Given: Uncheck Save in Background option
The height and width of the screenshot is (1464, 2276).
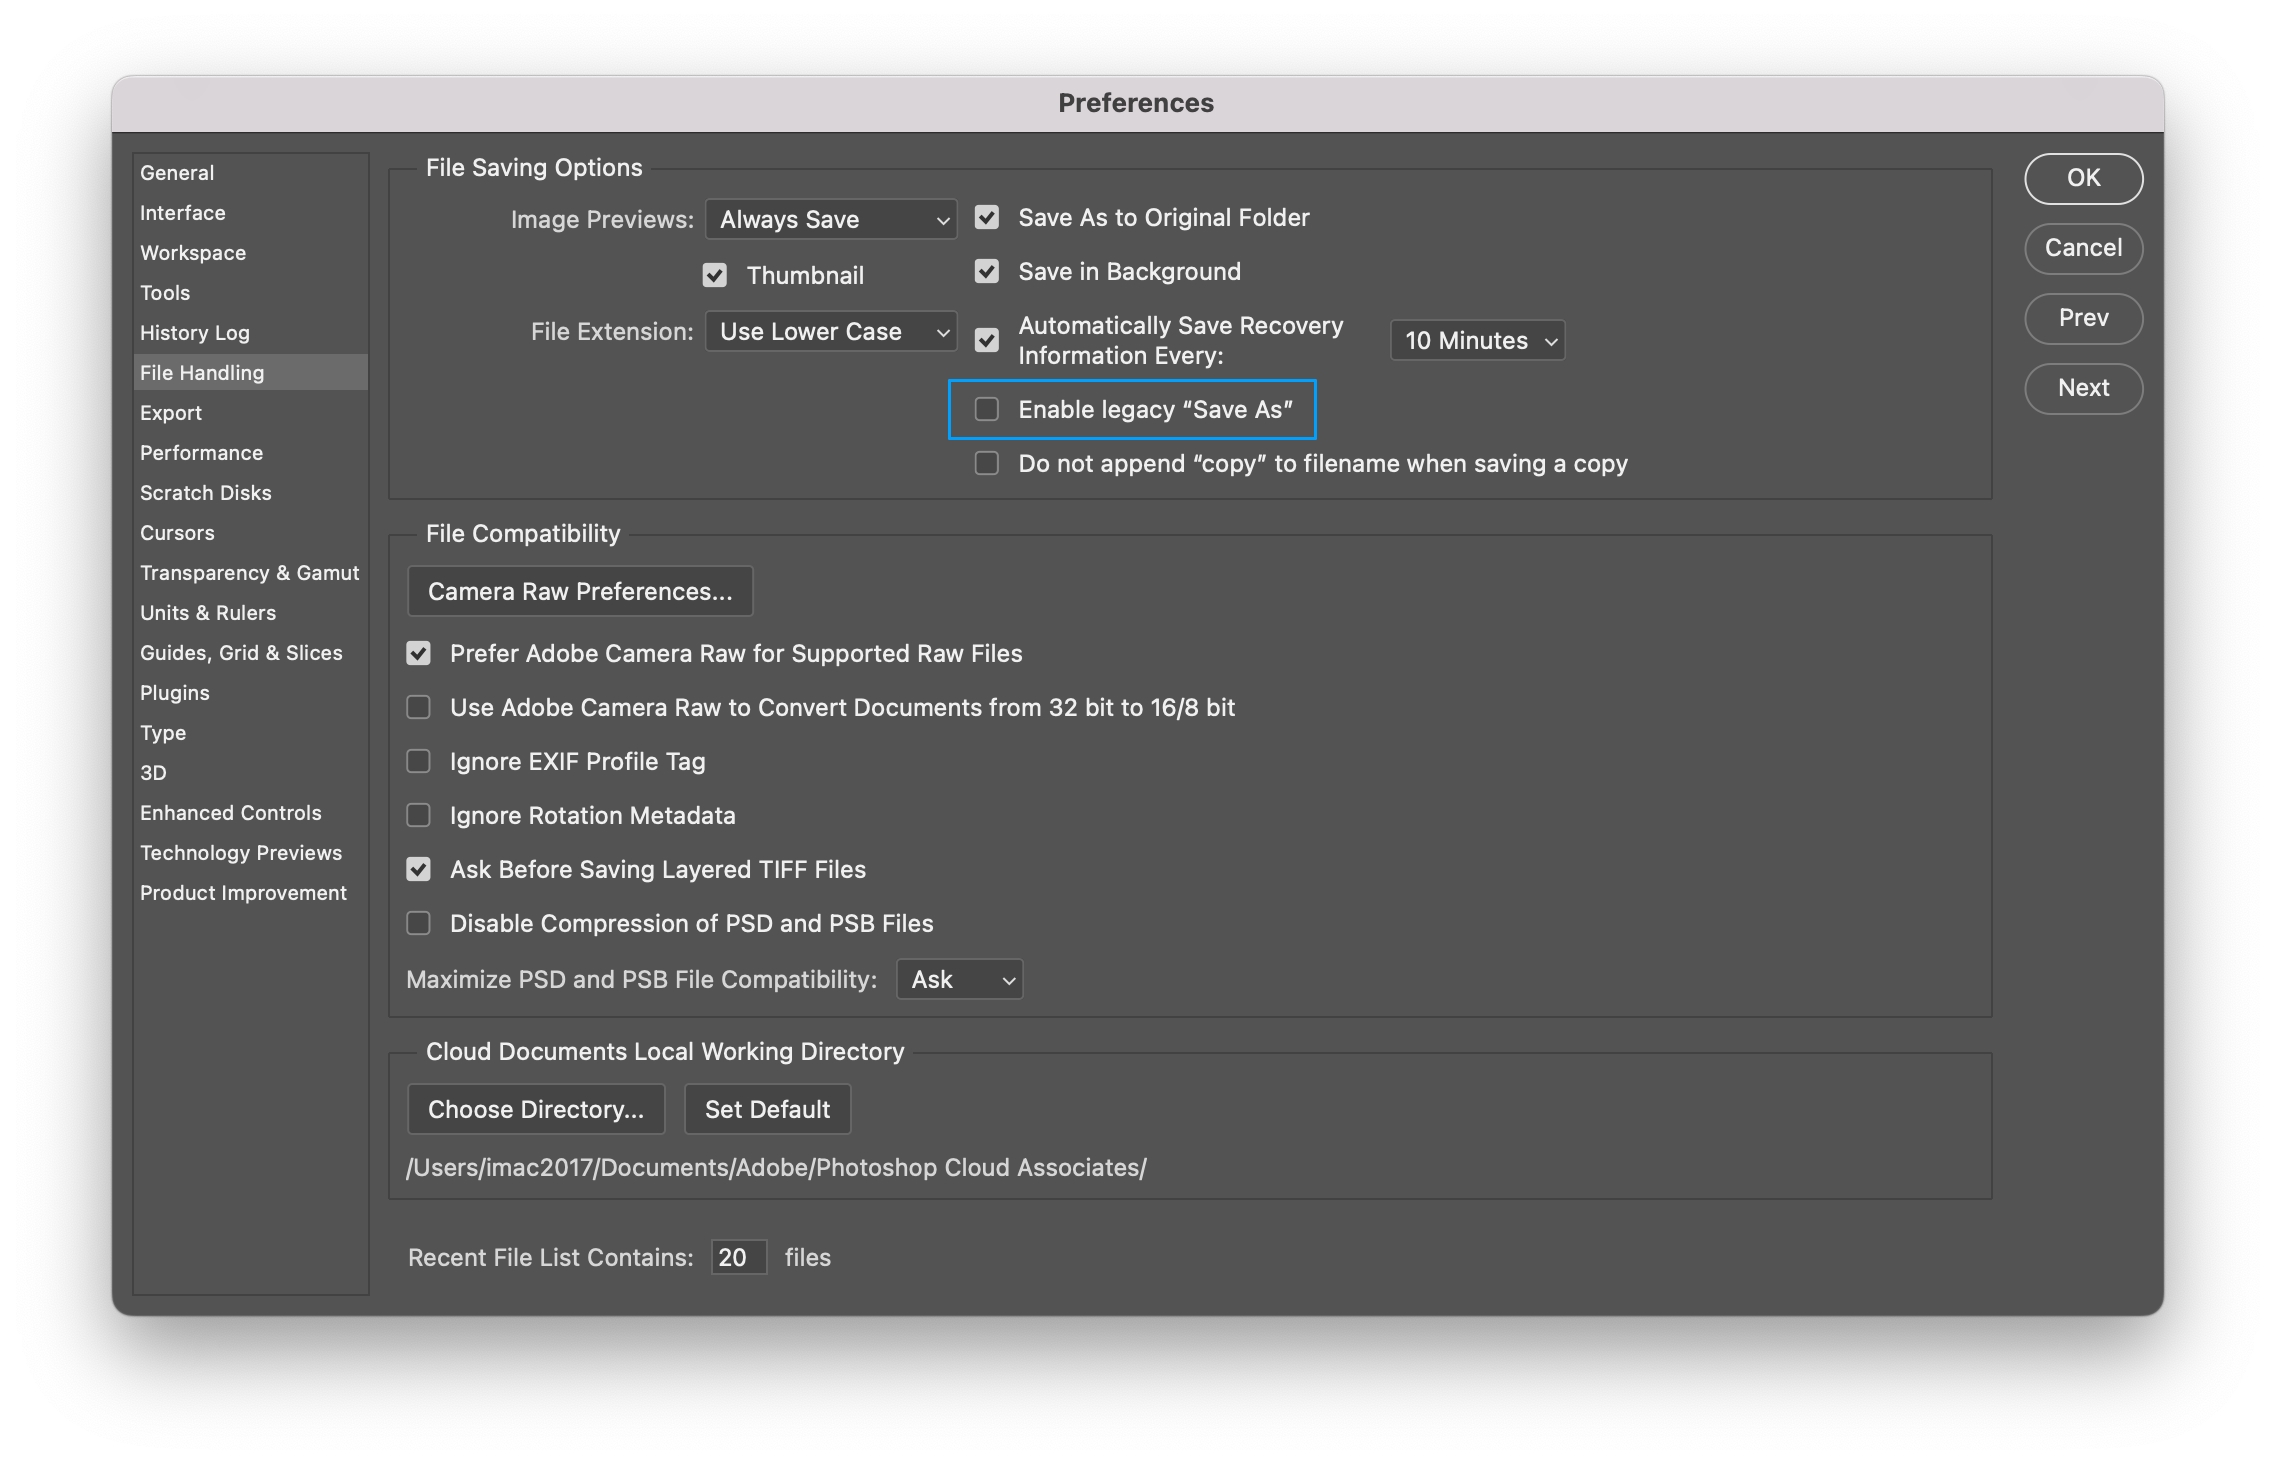Looking at the screenshot, I should click(986, 272).
